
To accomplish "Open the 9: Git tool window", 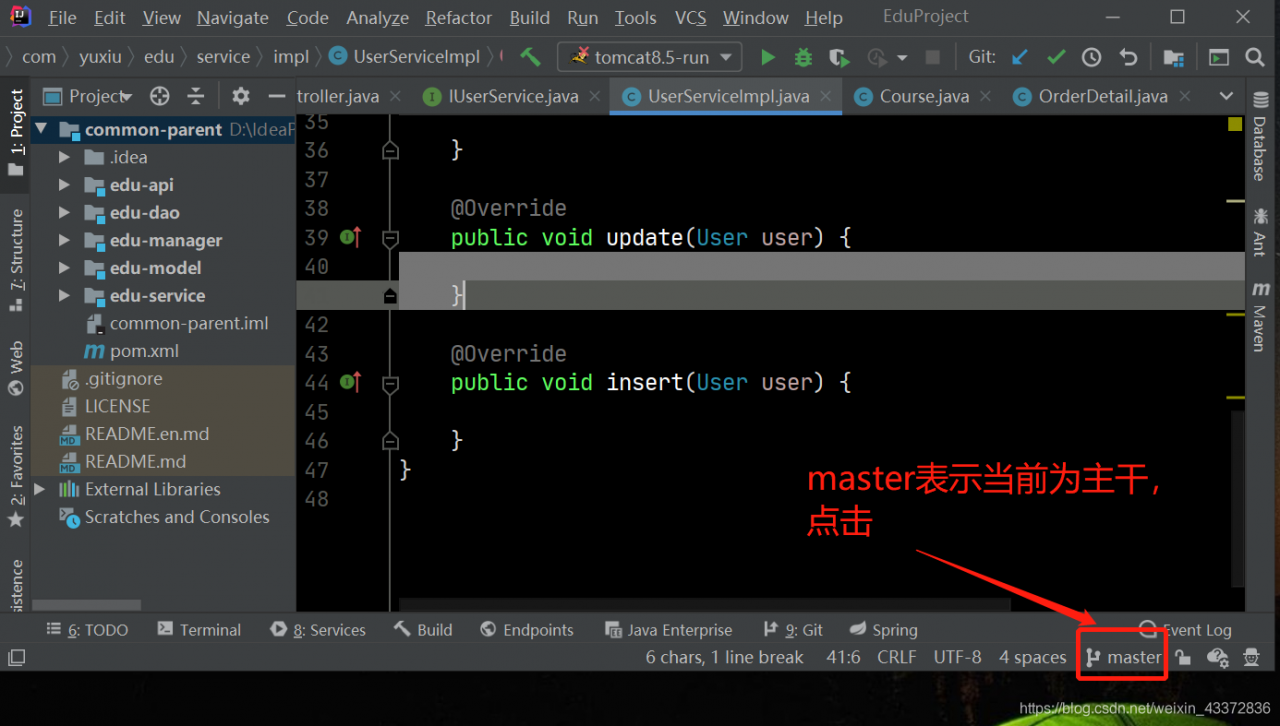I will tap(793, 630).
